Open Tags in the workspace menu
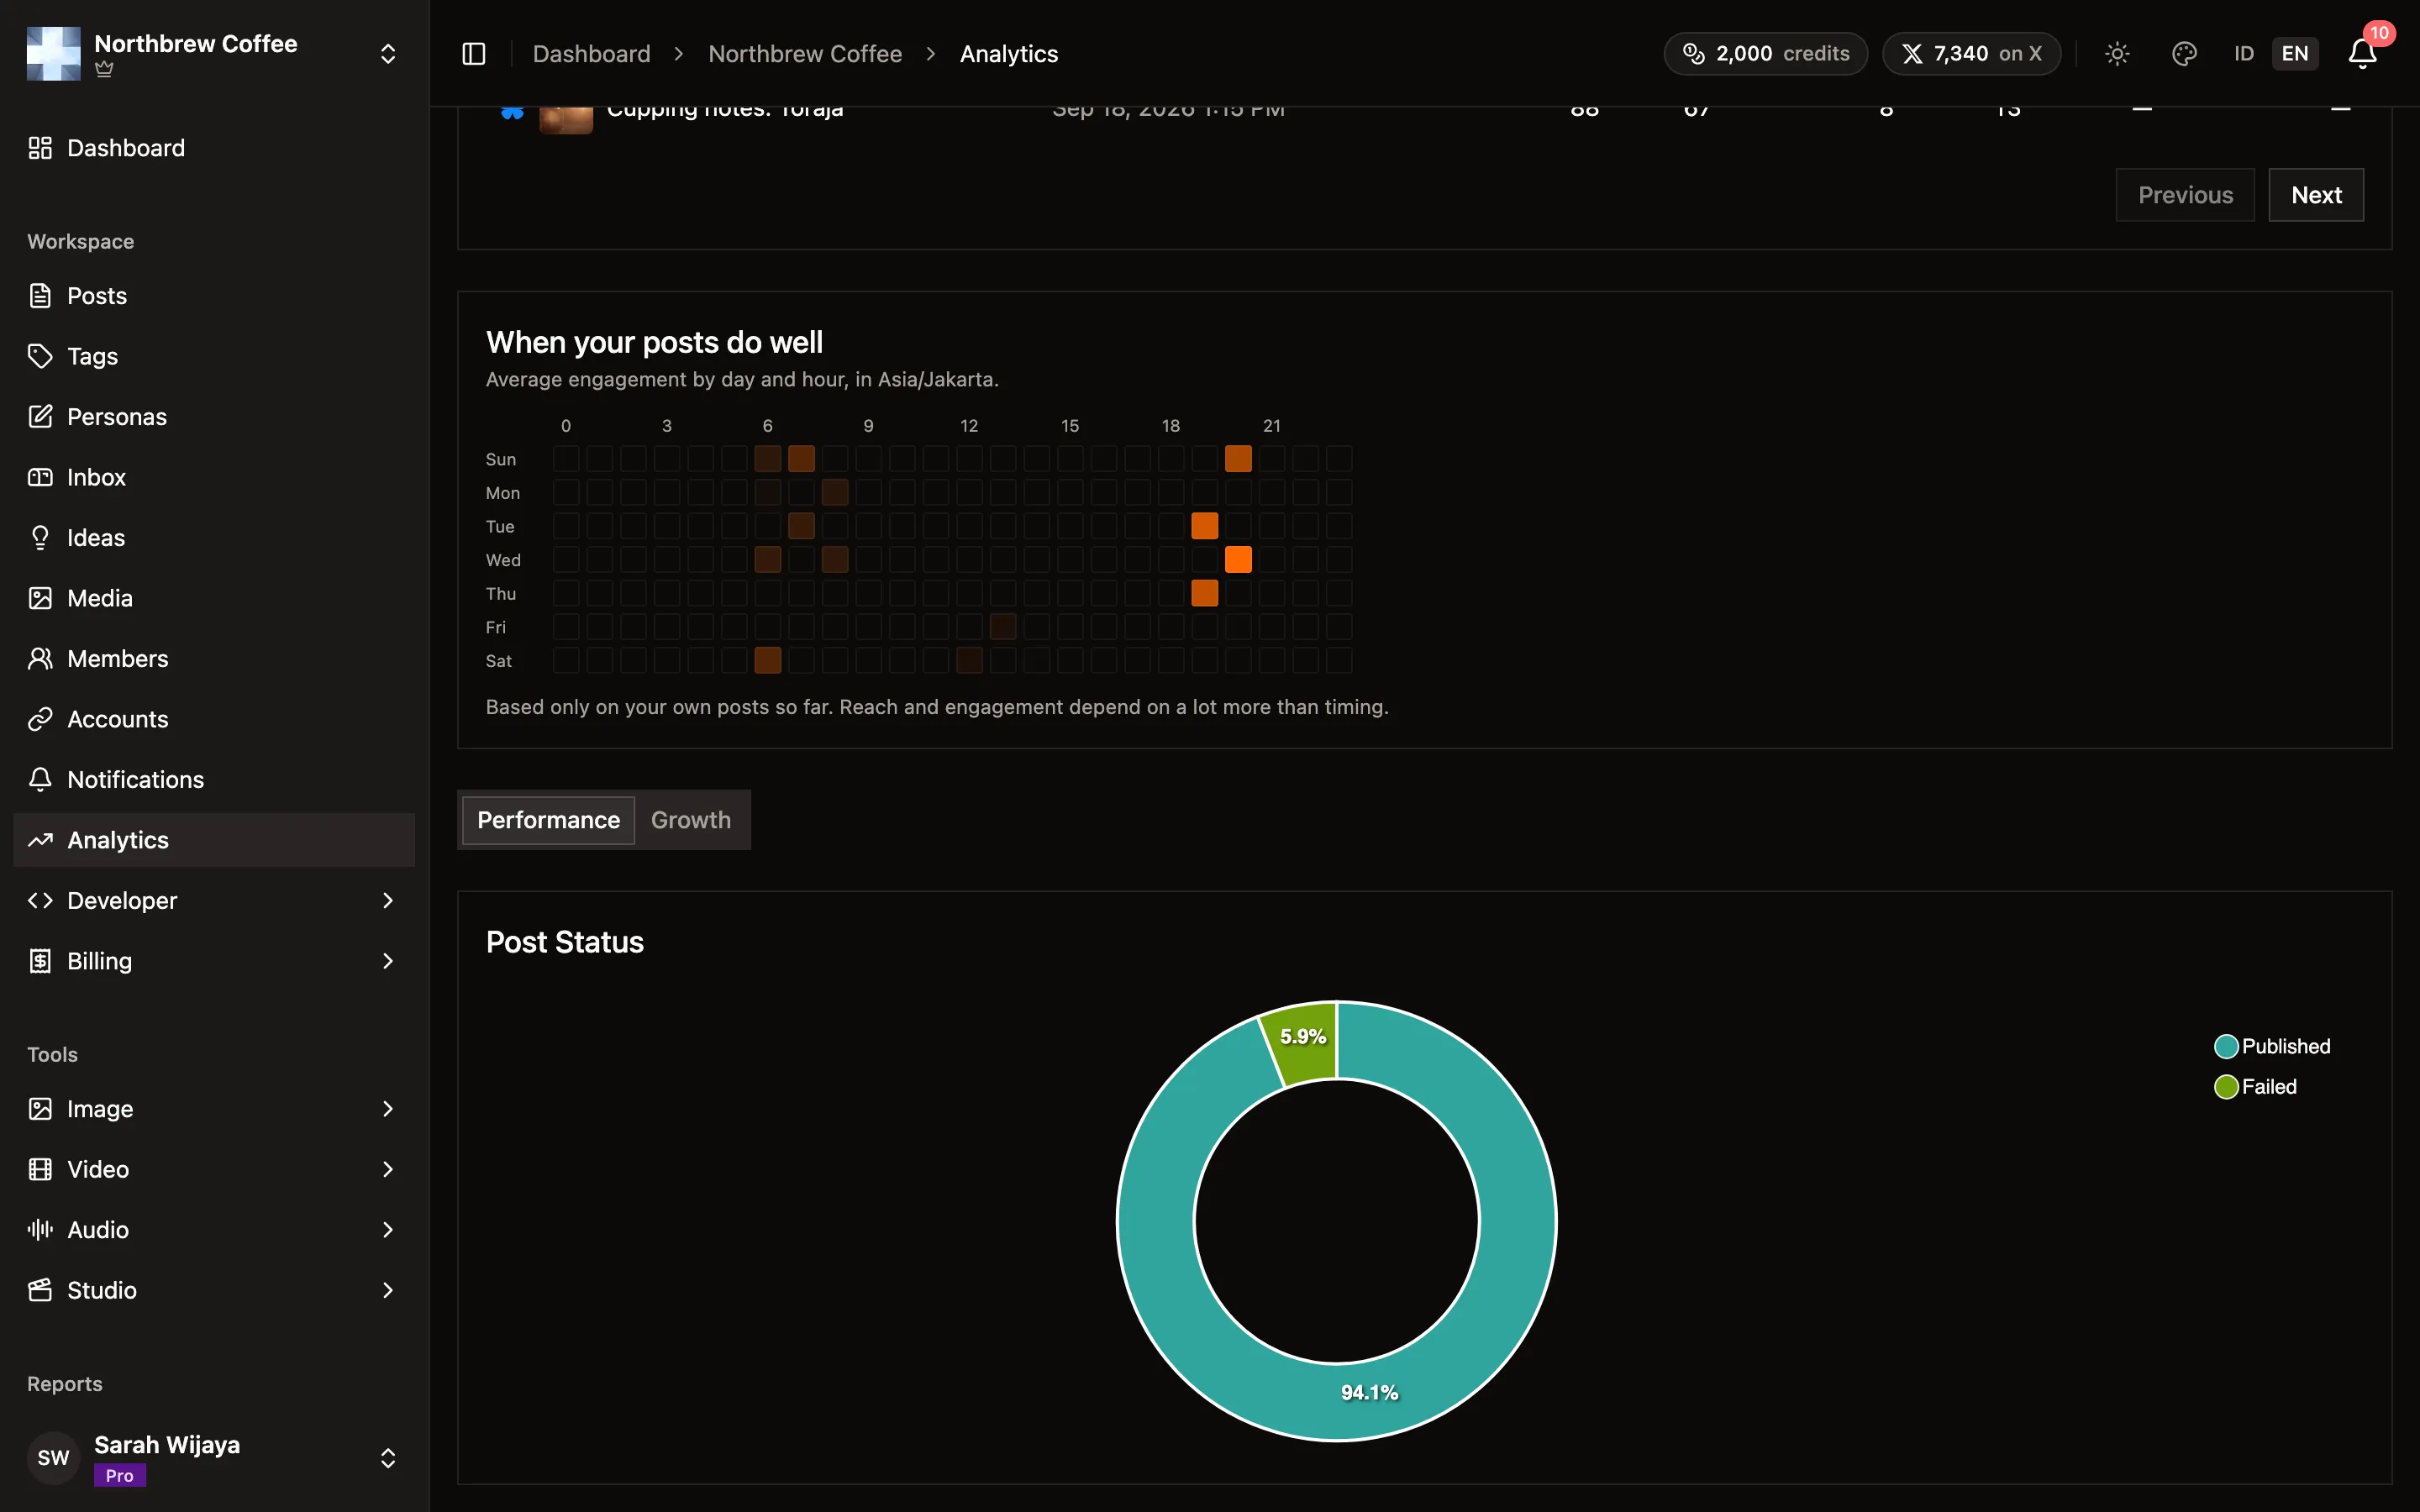 (x=214, y=356)
